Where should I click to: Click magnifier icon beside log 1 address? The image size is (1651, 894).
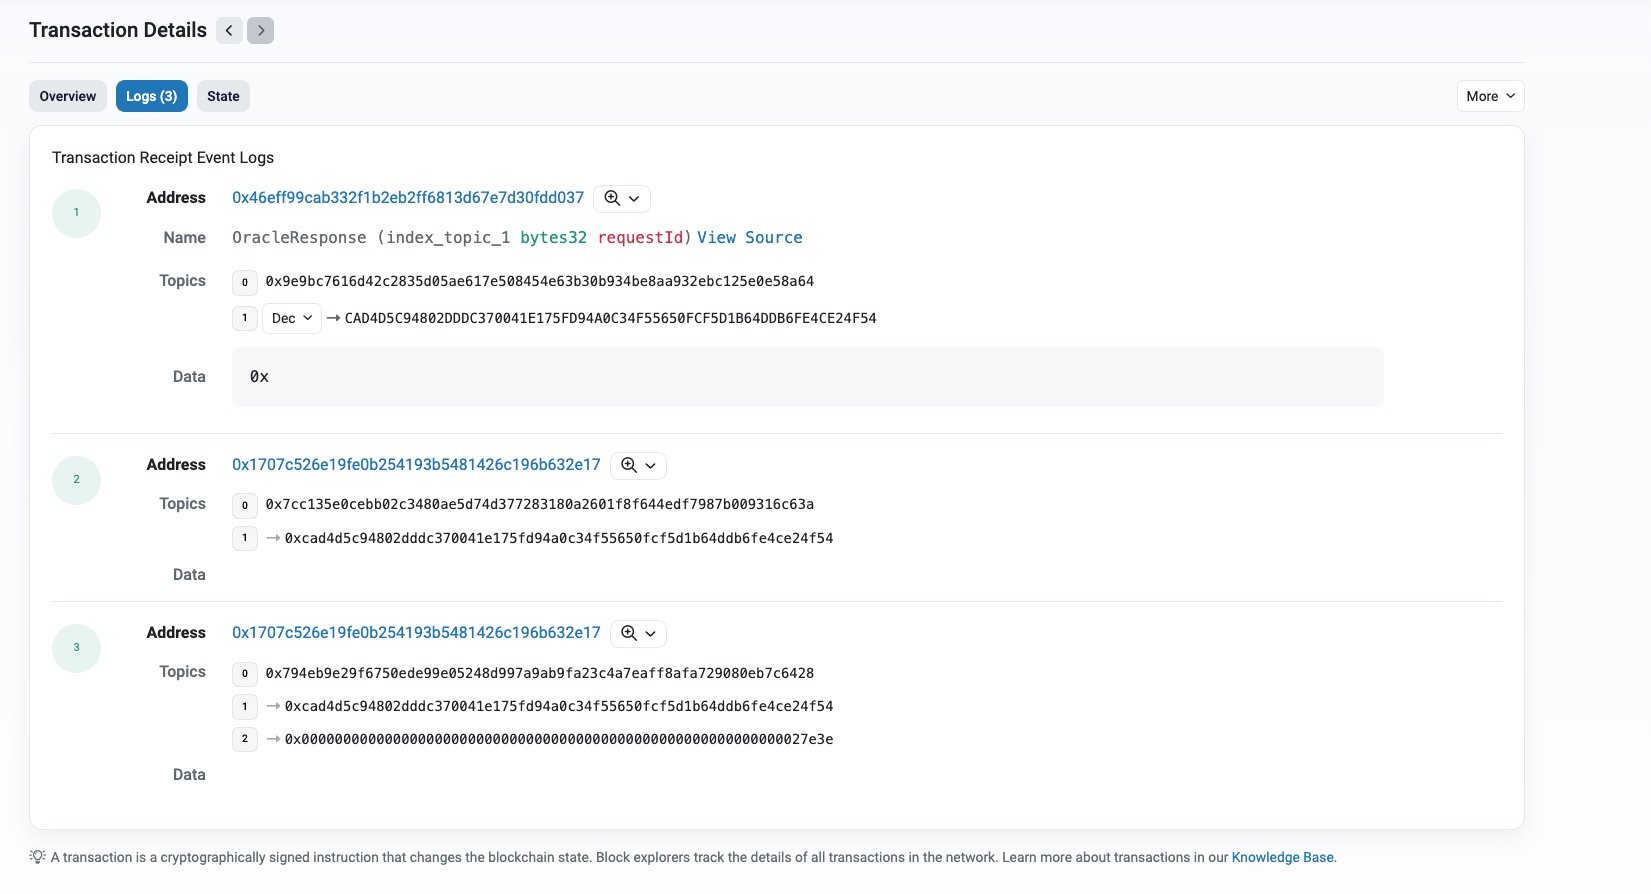612,198
